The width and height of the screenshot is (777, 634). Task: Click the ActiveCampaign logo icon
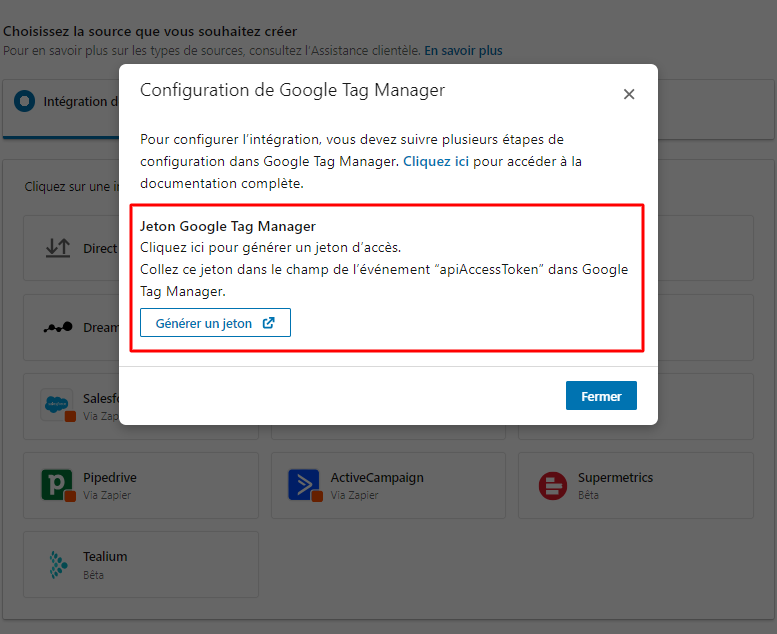tap(304, 485)
